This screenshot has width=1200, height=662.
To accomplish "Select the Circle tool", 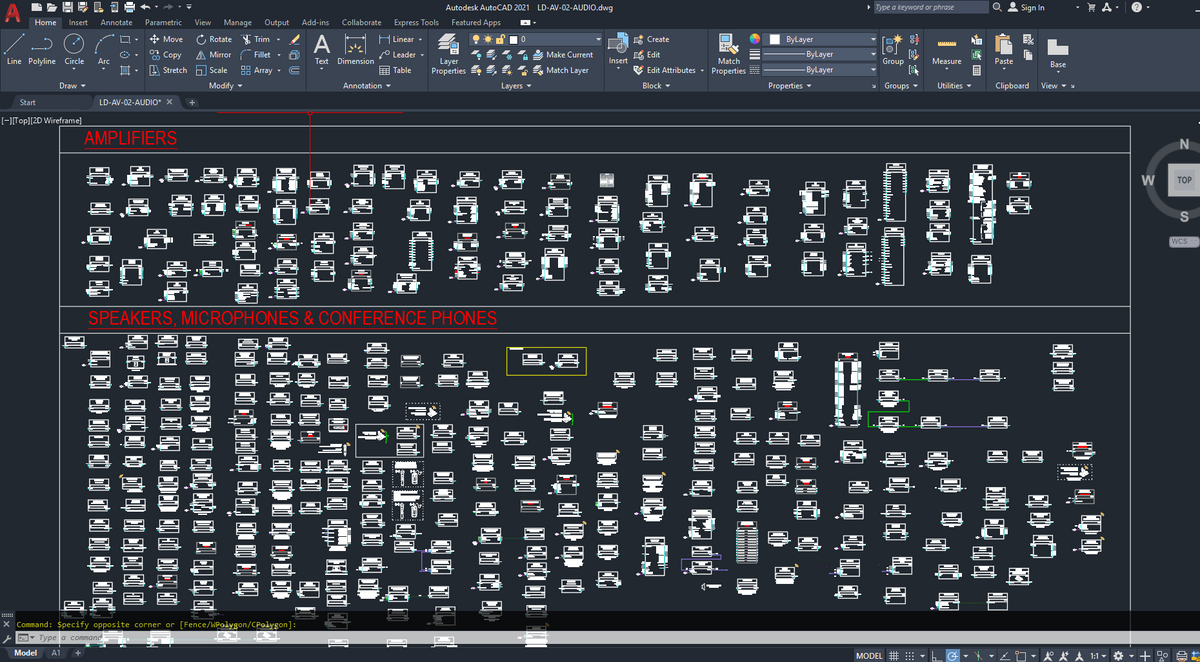I will pyautogui.click(x=74, y=50).
